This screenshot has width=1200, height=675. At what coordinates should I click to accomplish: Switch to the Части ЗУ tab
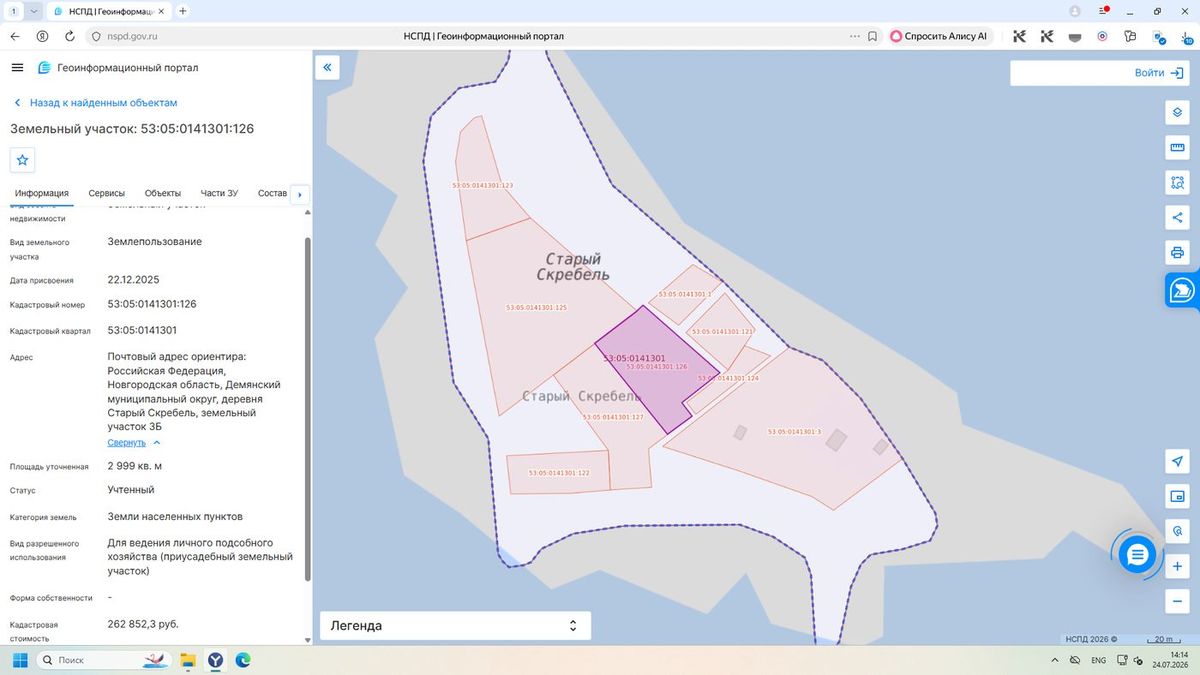(219, 193)
